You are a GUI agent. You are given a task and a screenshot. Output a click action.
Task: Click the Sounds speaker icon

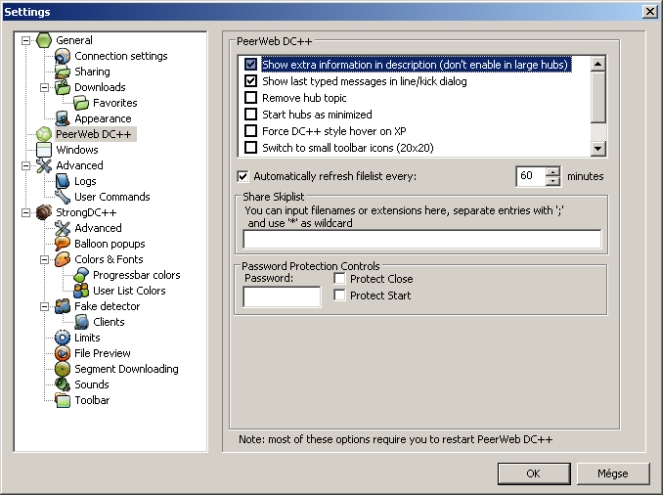(62, 385)
